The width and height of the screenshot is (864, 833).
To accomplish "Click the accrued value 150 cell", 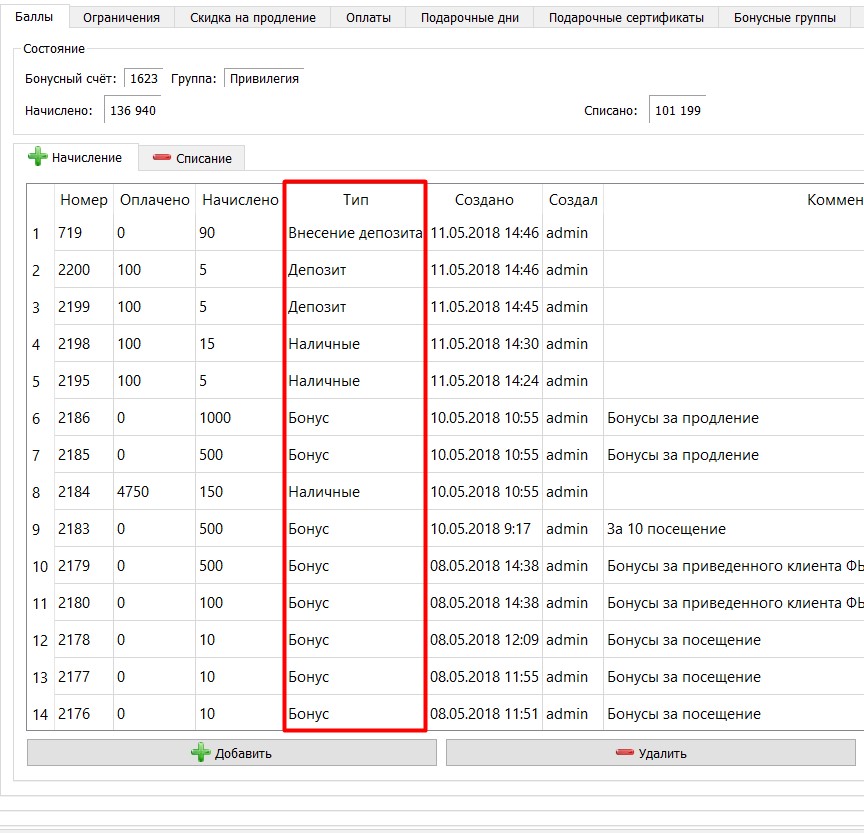I will [x=239, y=491].
